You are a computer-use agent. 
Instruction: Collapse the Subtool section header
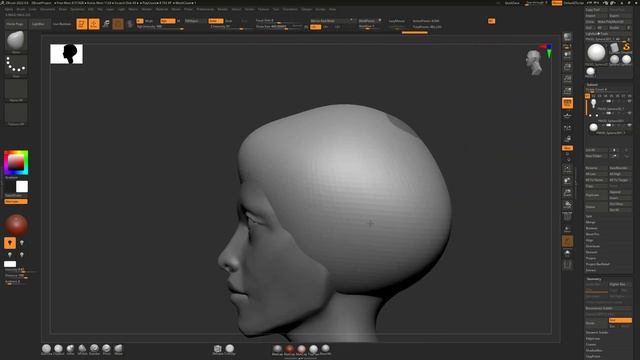(592, 84)
